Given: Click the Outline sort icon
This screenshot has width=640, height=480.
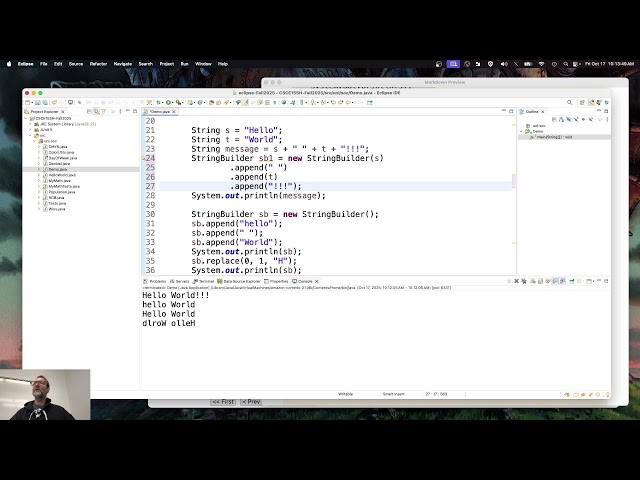Looking at the screenshot, I should click(561, 120).
